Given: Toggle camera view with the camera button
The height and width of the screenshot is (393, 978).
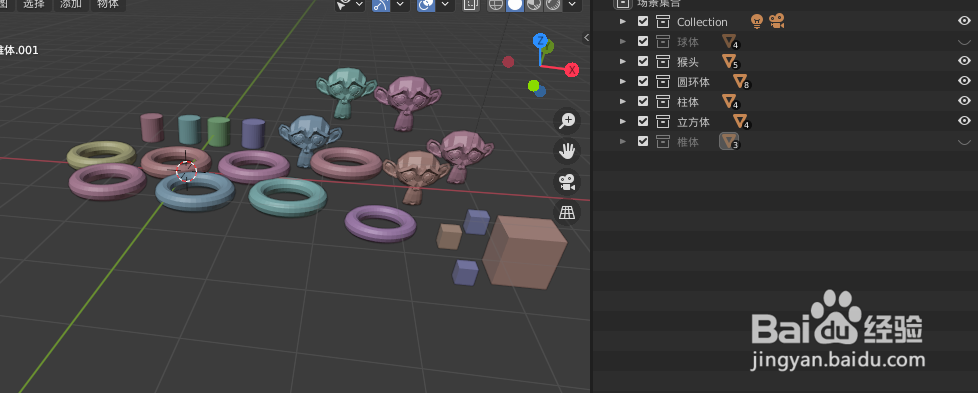Looking at the screenshot, I should [x=567, y=182].
